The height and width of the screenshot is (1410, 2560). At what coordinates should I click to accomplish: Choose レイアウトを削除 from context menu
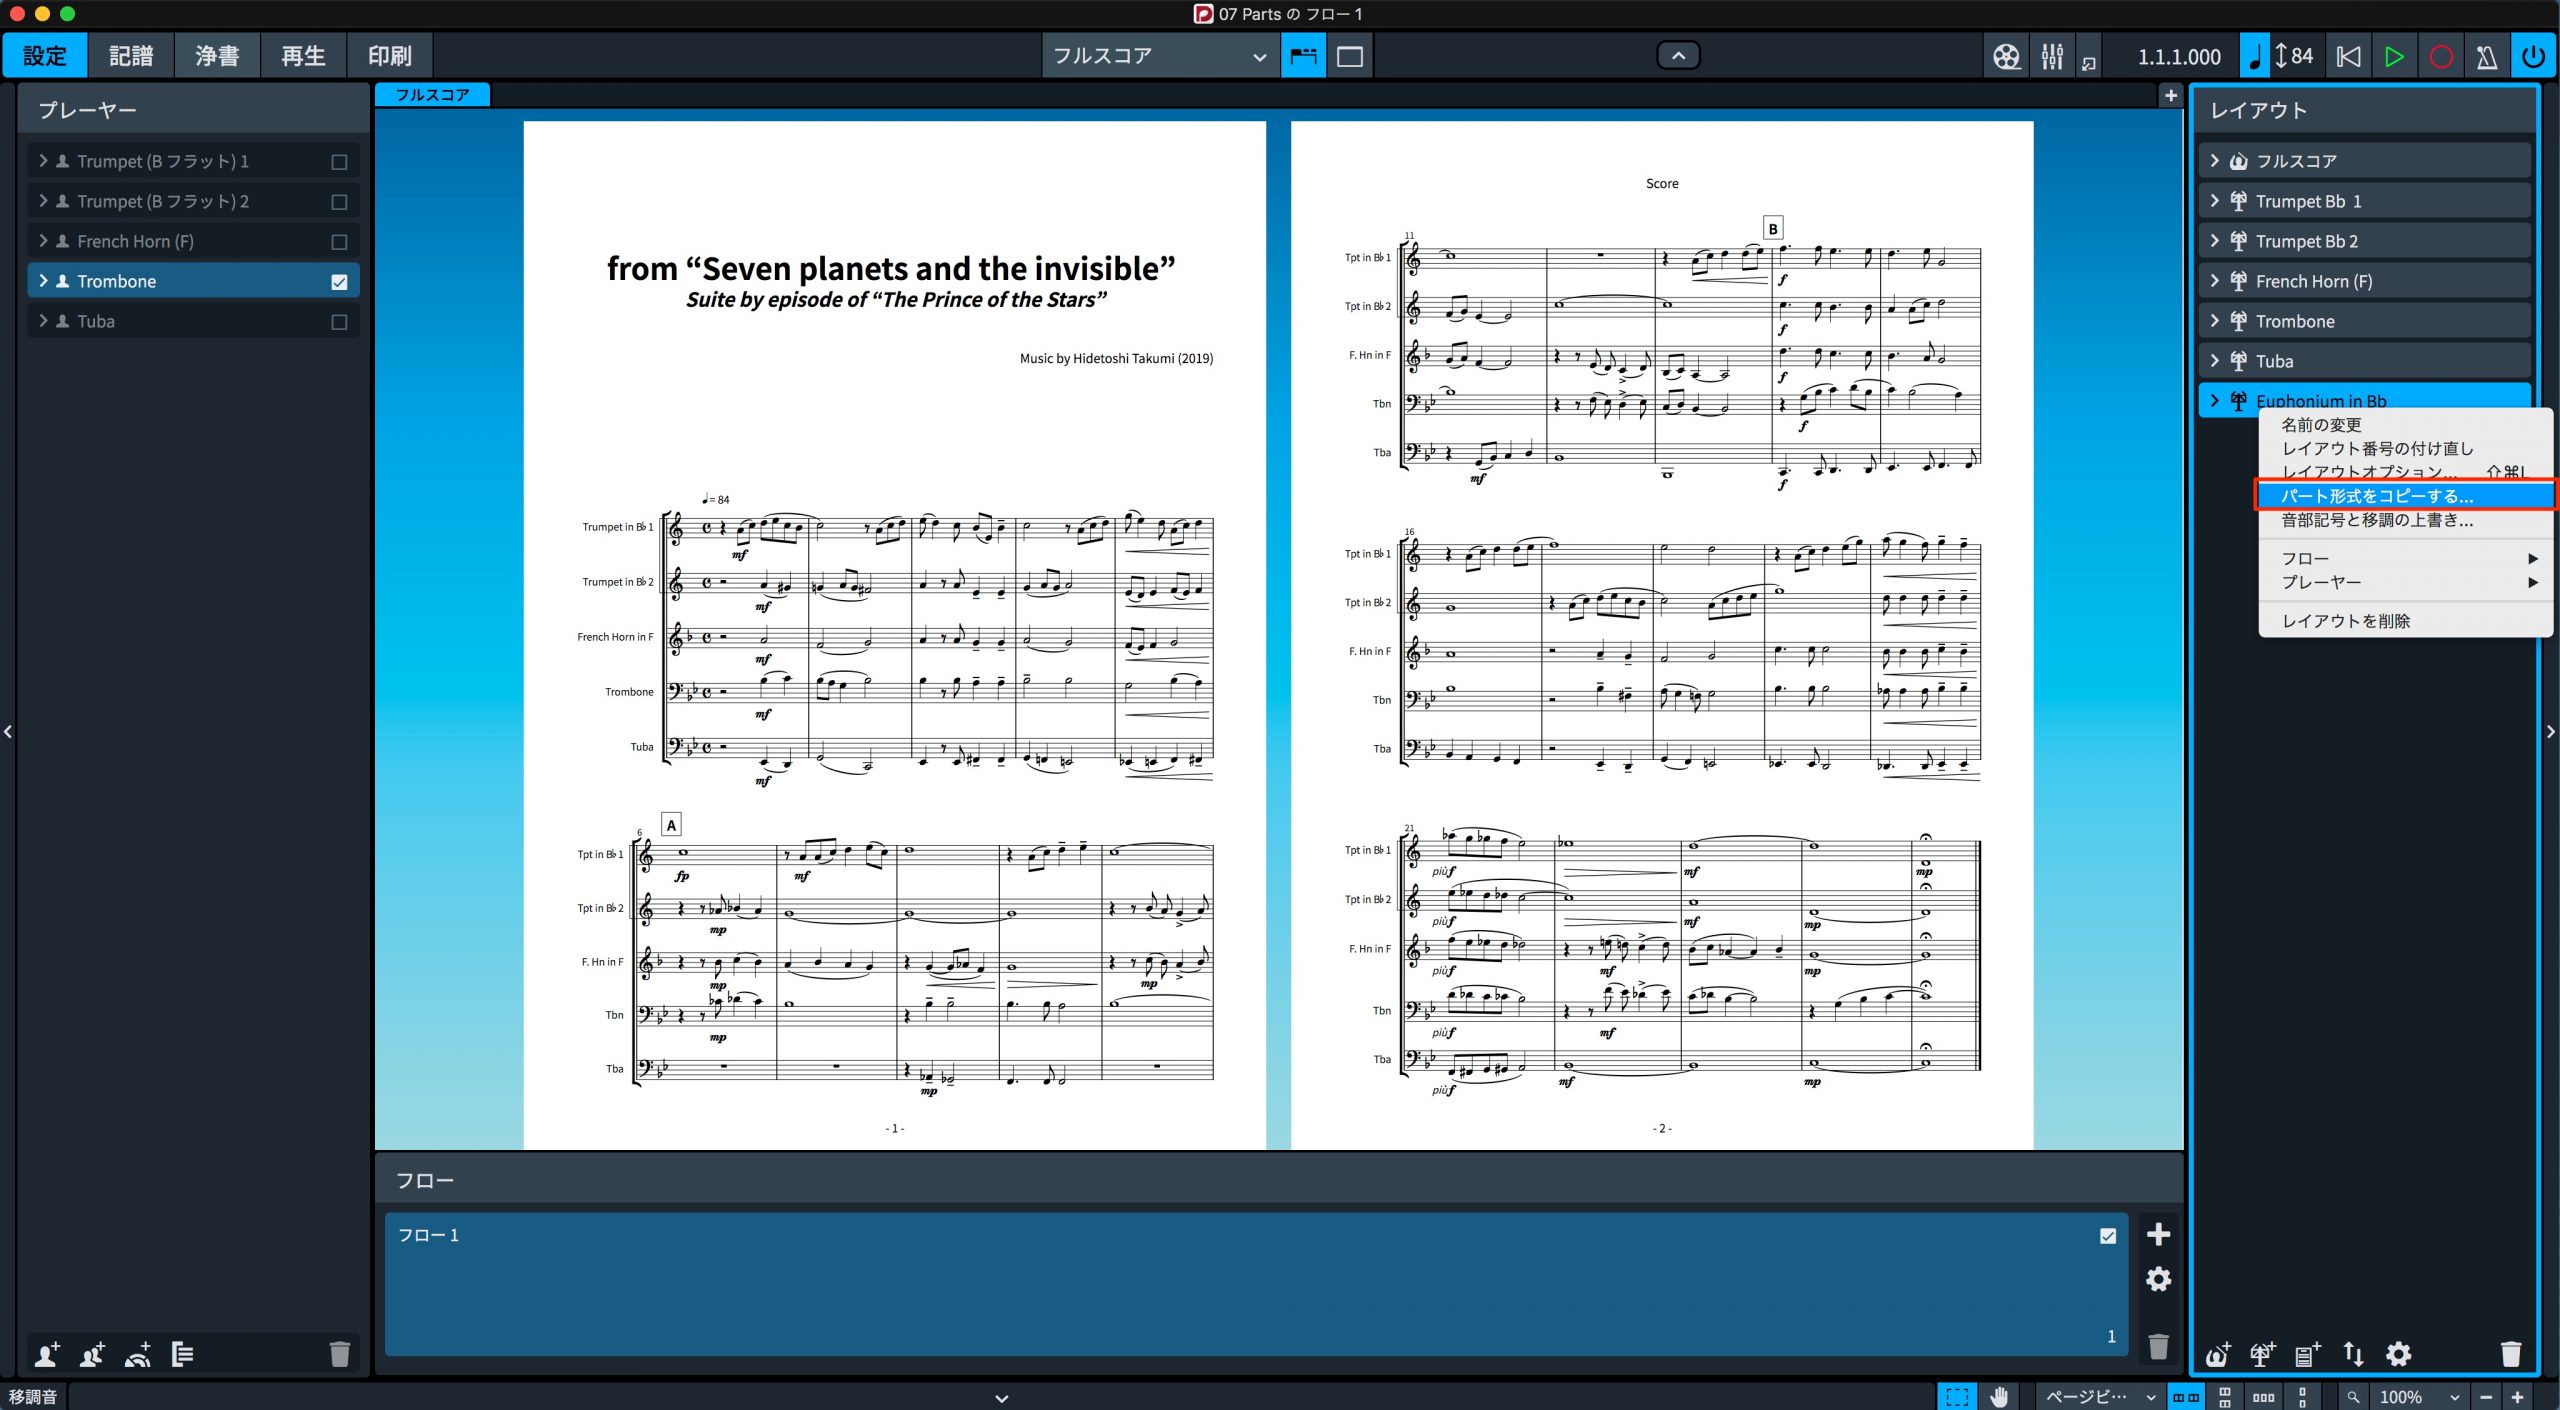pyautogui.click(x=2345, y=621)
